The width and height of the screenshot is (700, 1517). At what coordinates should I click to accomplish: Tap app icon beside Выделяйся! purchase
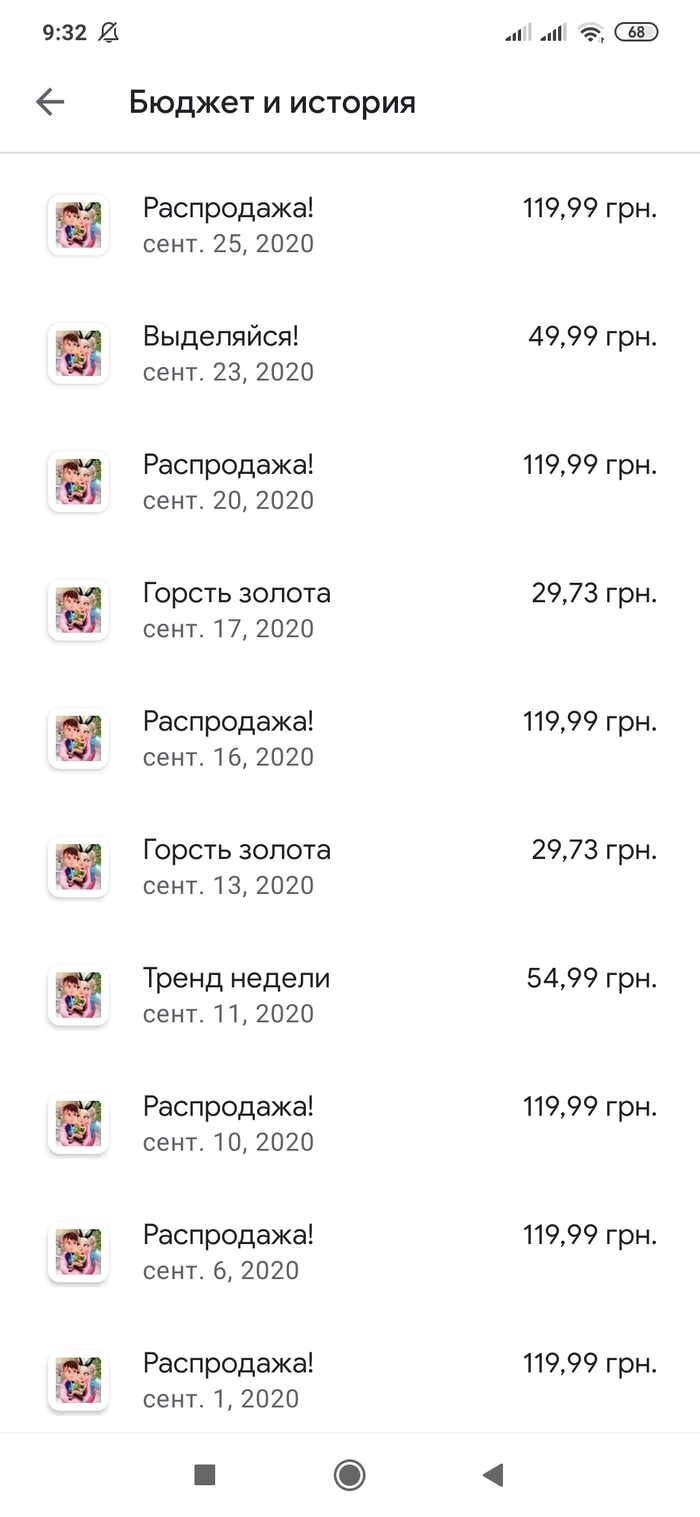click(x=78, y=353)
